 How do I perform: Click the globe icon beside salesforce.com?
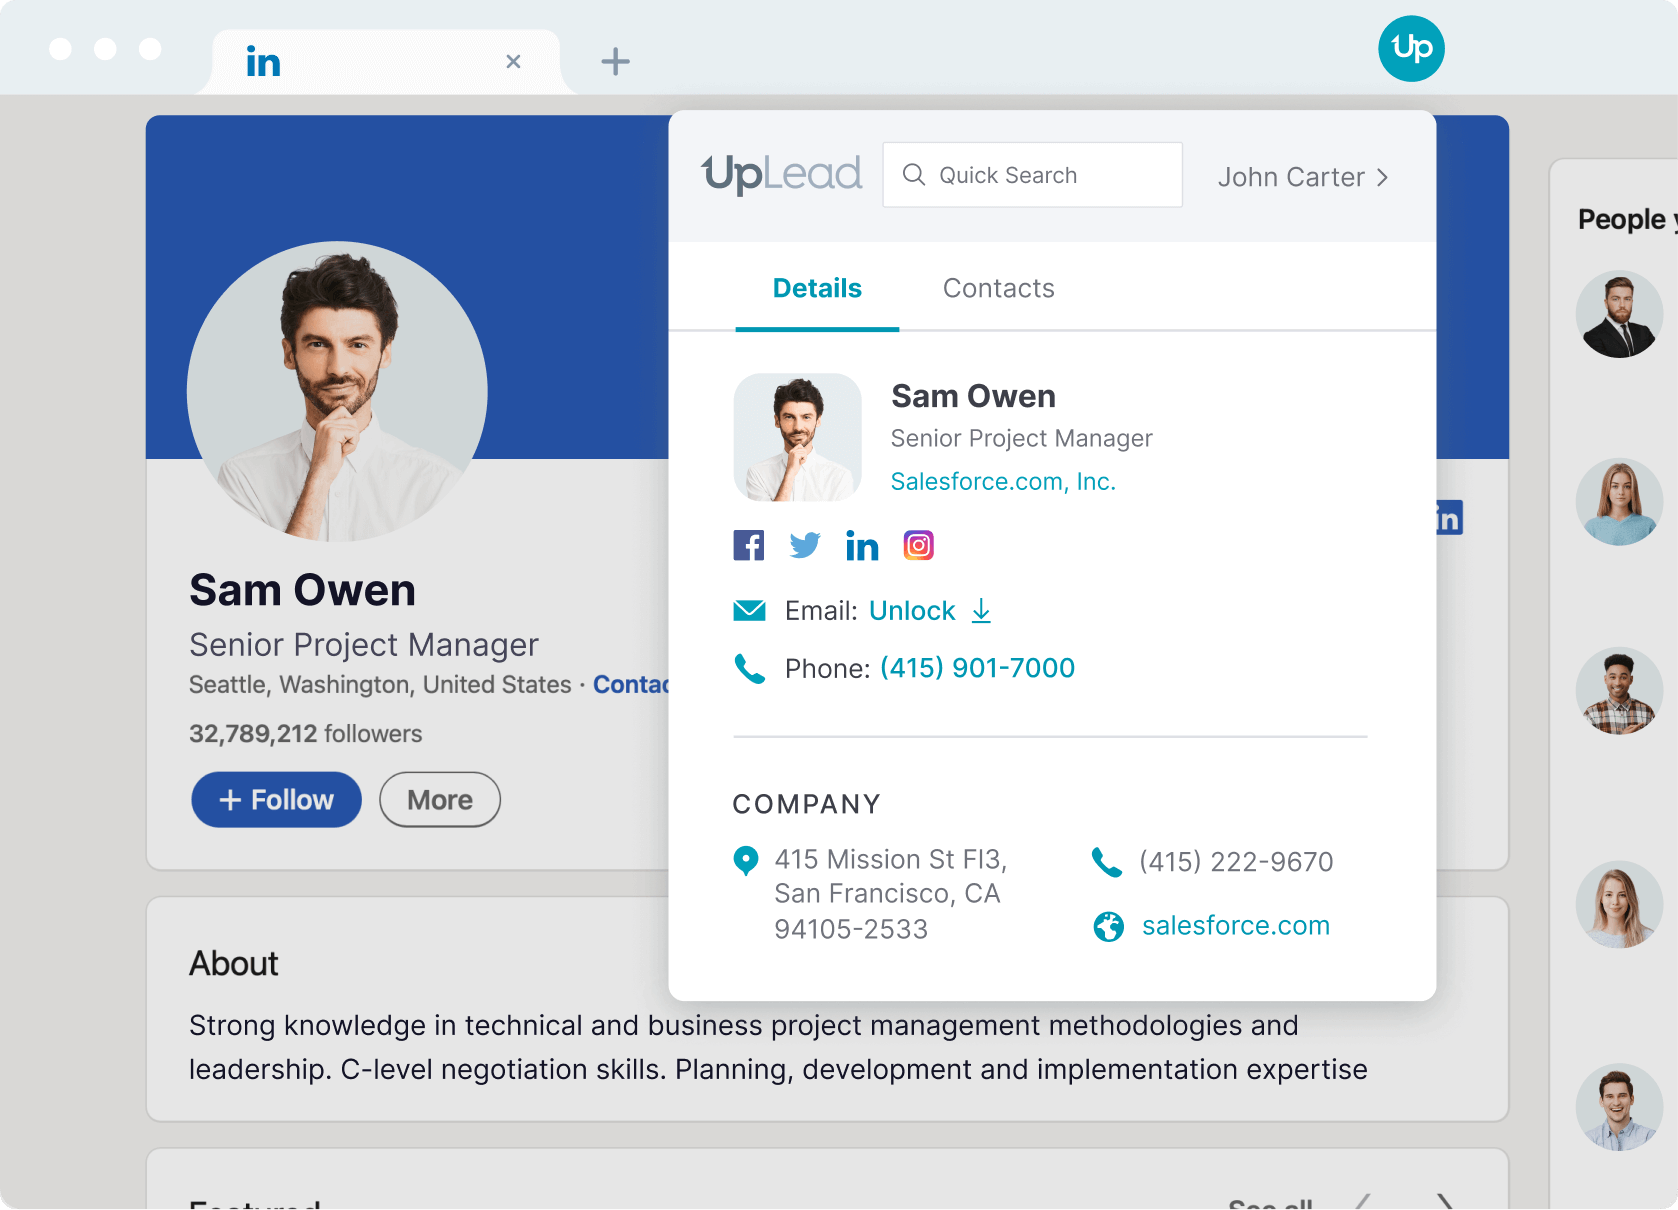[x=1108, y=927]
